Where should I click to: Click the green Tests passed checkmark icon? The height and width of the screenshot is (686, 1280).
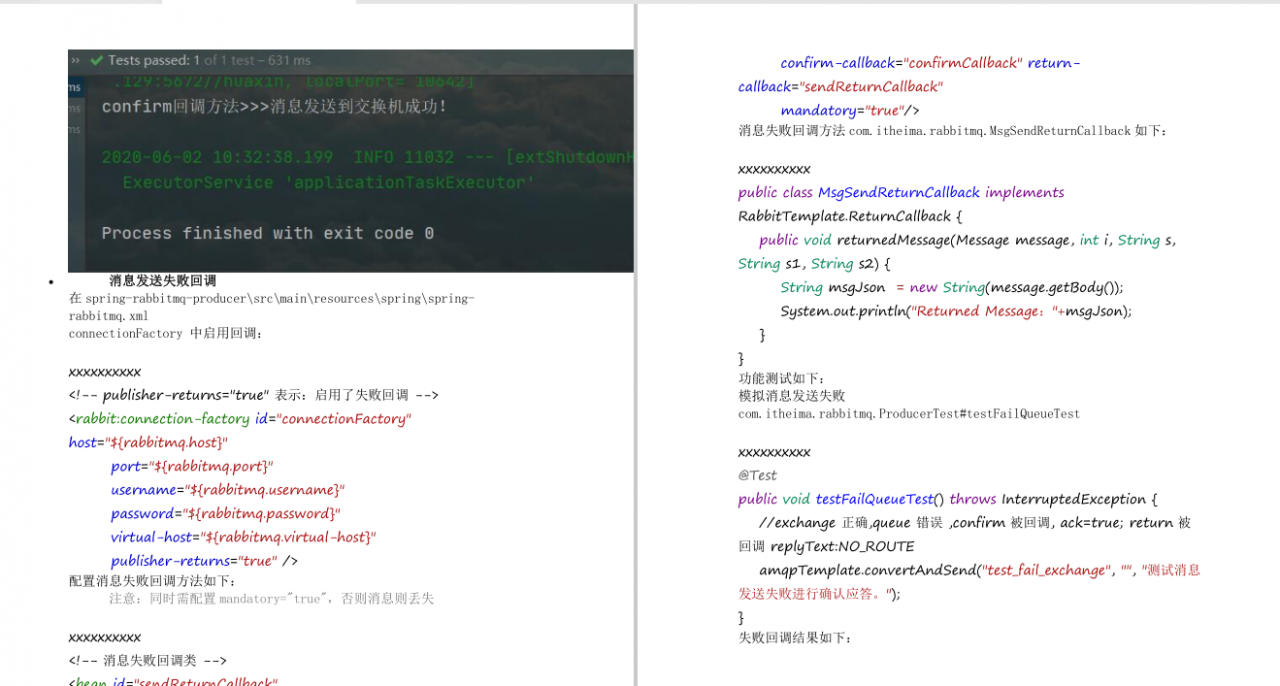[x=95, y=60]
